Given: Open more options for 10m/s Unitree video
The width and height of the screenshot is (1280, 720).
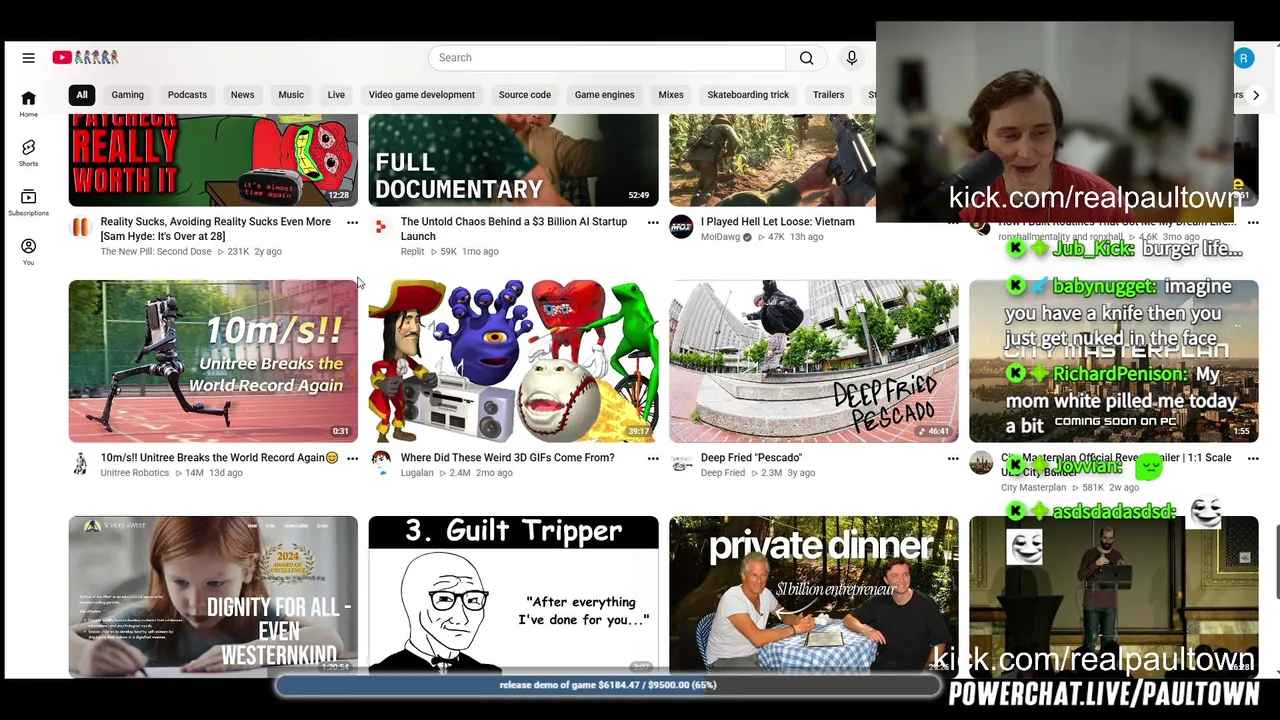Looking at the screenshot, I should 352,459.
